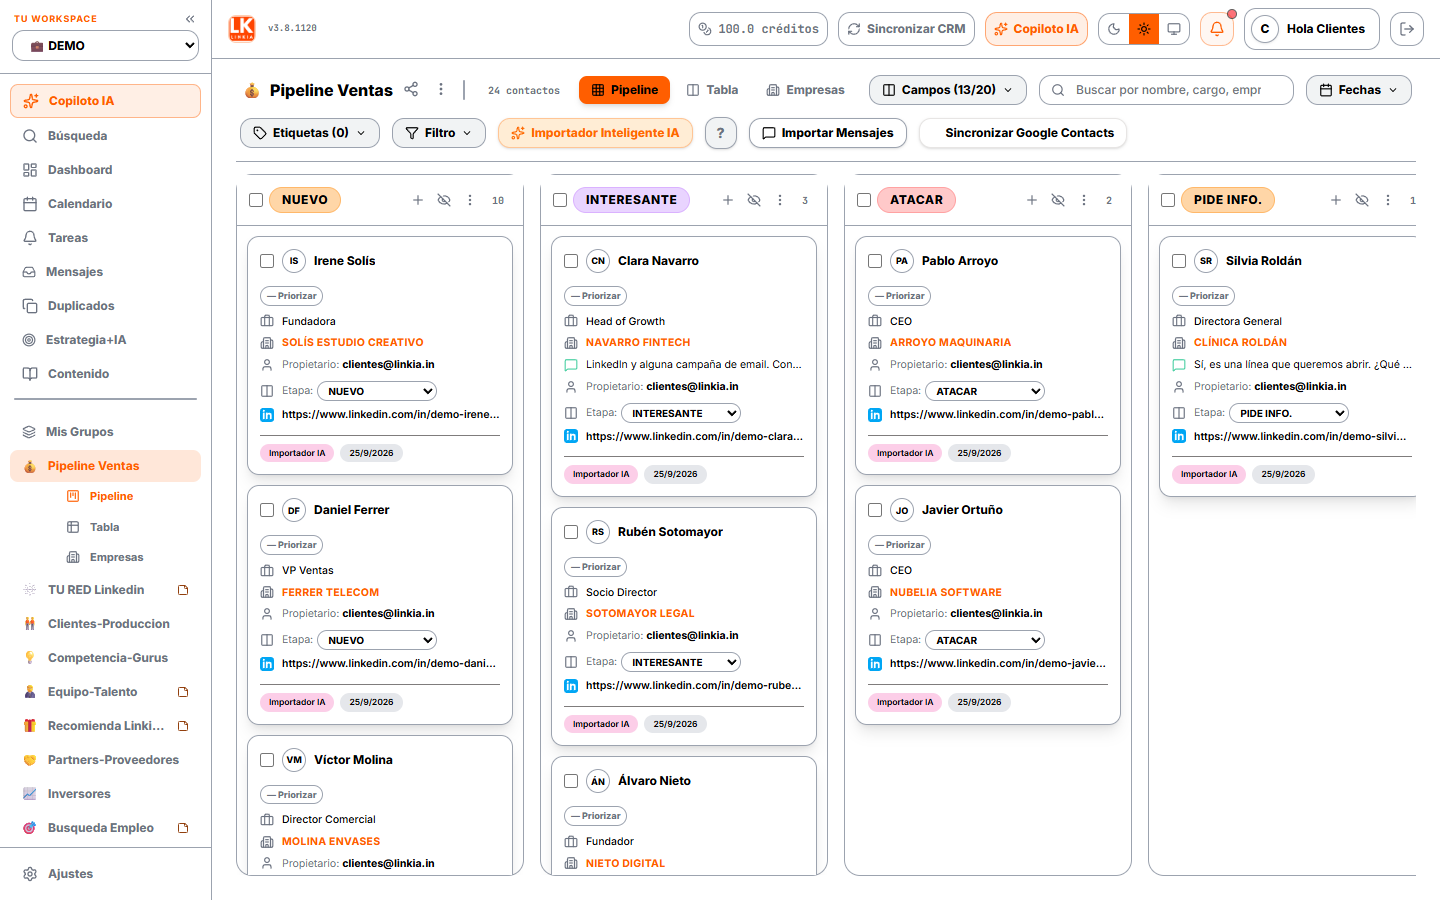Expand the Filtro dropdown

(x=438, y=133)
